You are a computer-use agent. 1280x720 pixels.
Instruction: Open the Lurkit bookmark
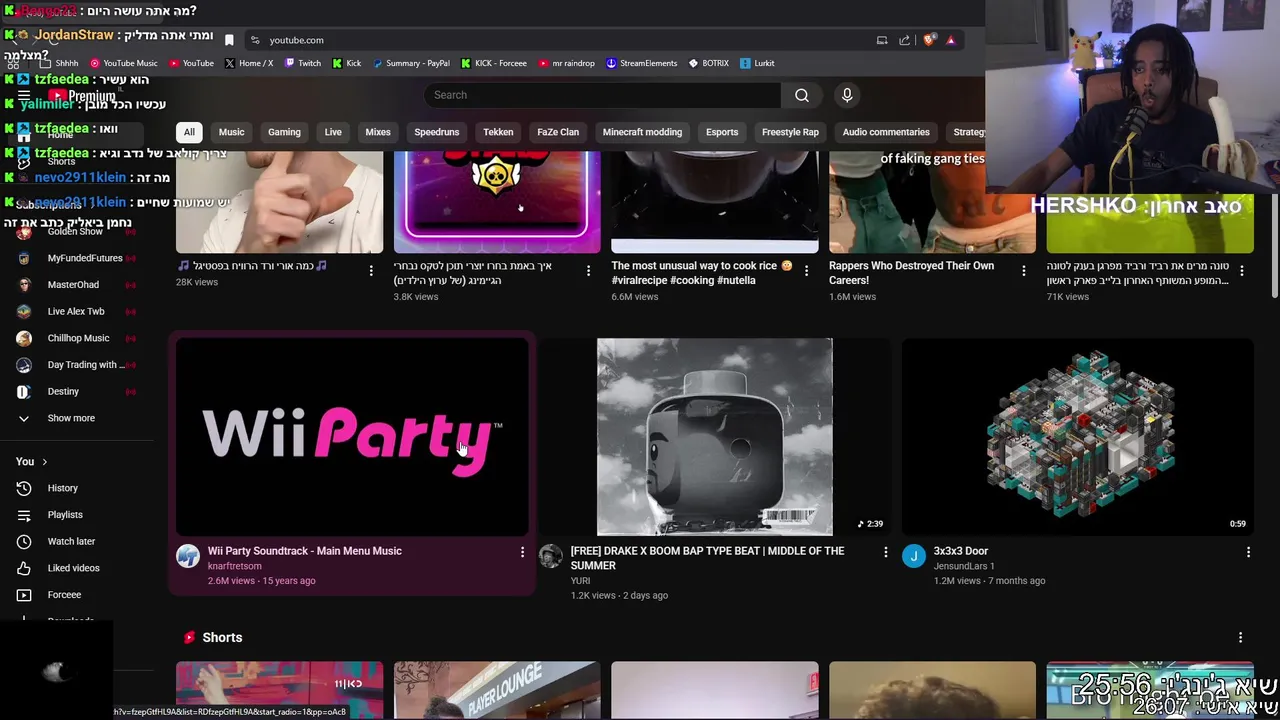point(757,63)
